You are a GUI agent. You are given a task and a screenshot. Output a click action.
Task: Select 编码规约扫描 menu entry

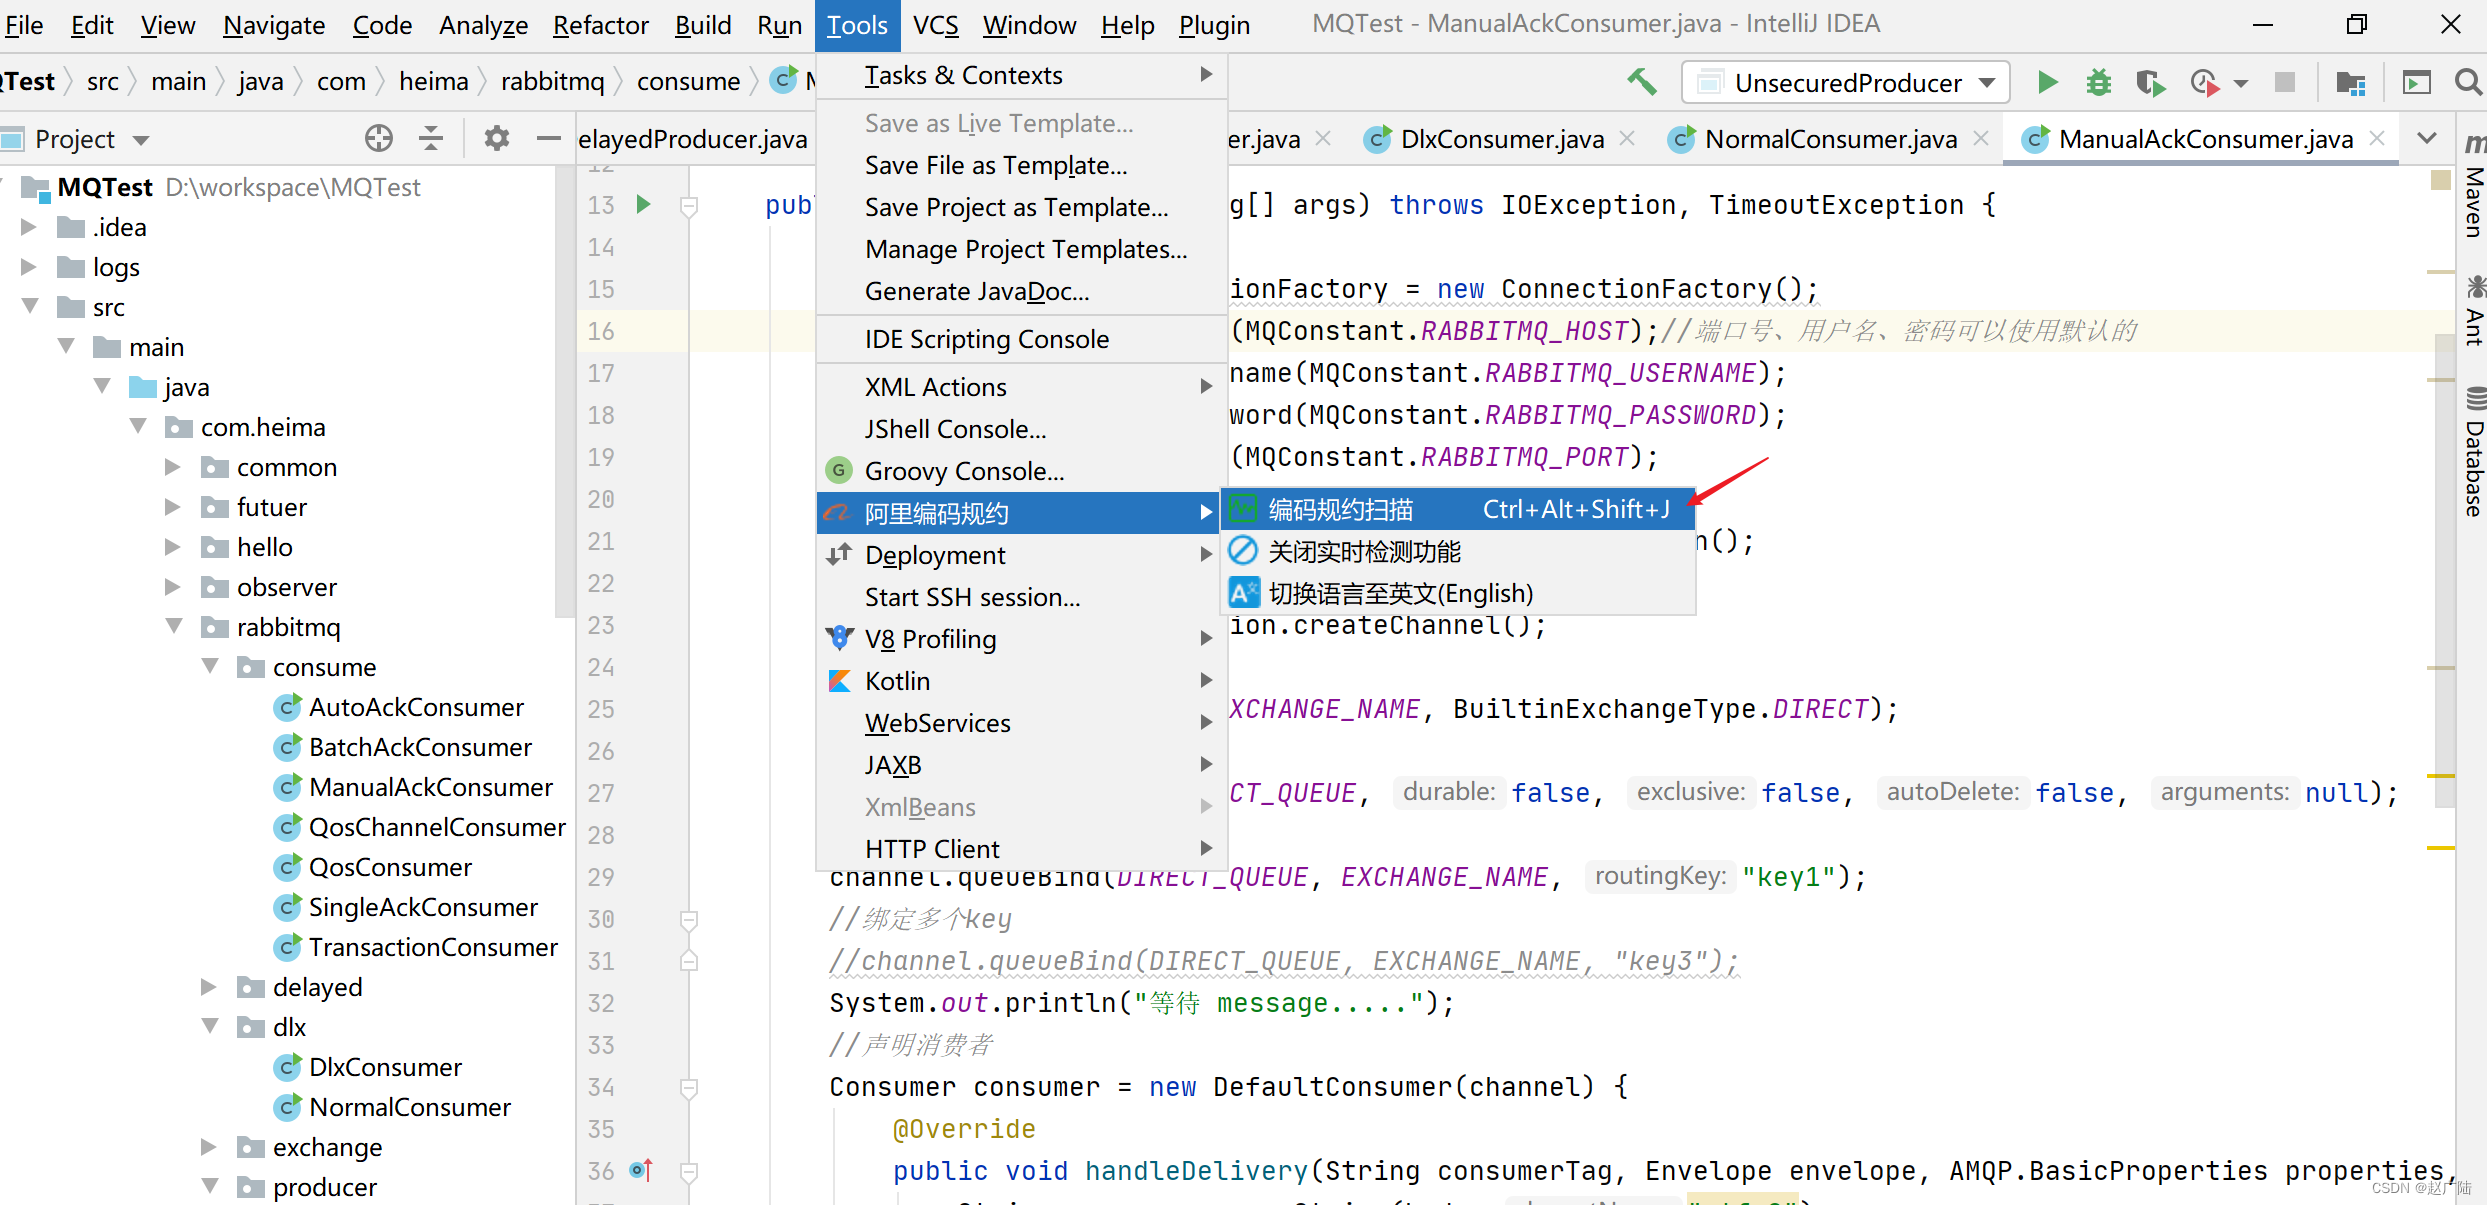(x=1340, y=510)
